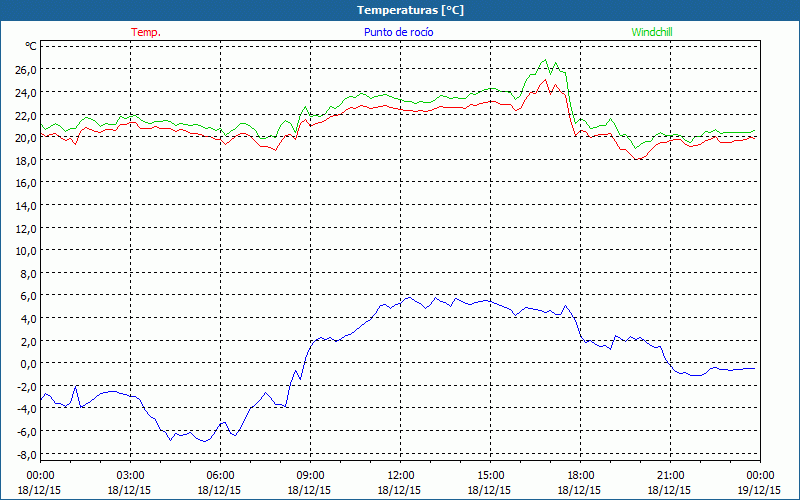
Task: Click the 19/12/15 date label
Action: (759, 490)
